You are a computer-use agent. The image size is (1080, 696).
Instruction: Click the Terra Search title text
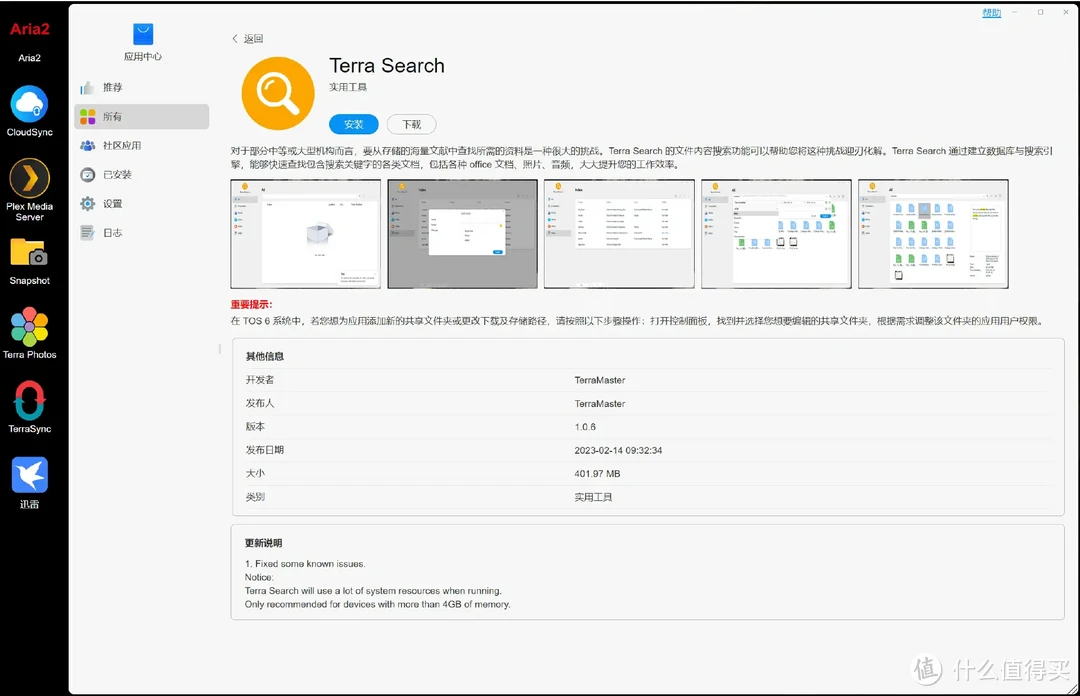tap(386, 65)
